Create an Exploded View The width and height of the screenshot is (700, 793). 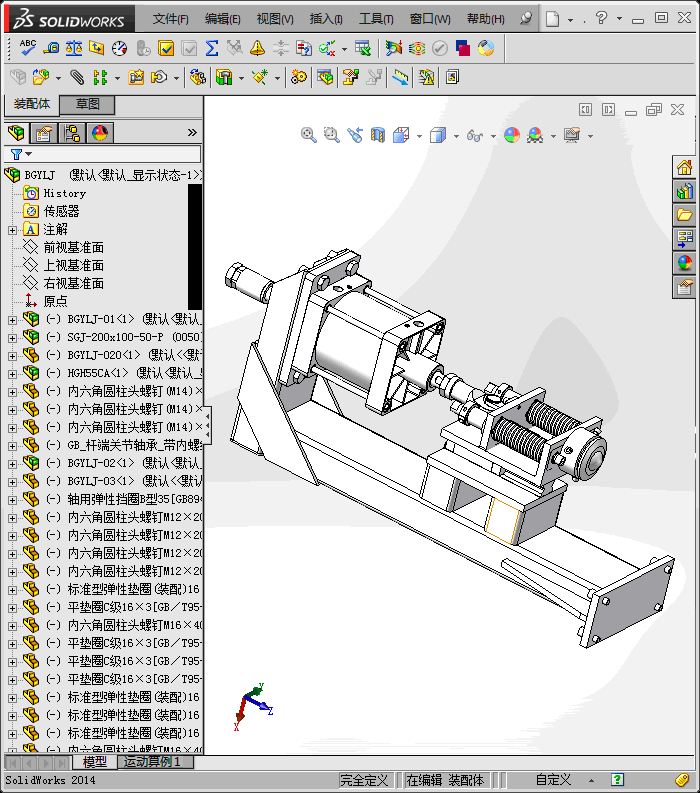(351, 77)
